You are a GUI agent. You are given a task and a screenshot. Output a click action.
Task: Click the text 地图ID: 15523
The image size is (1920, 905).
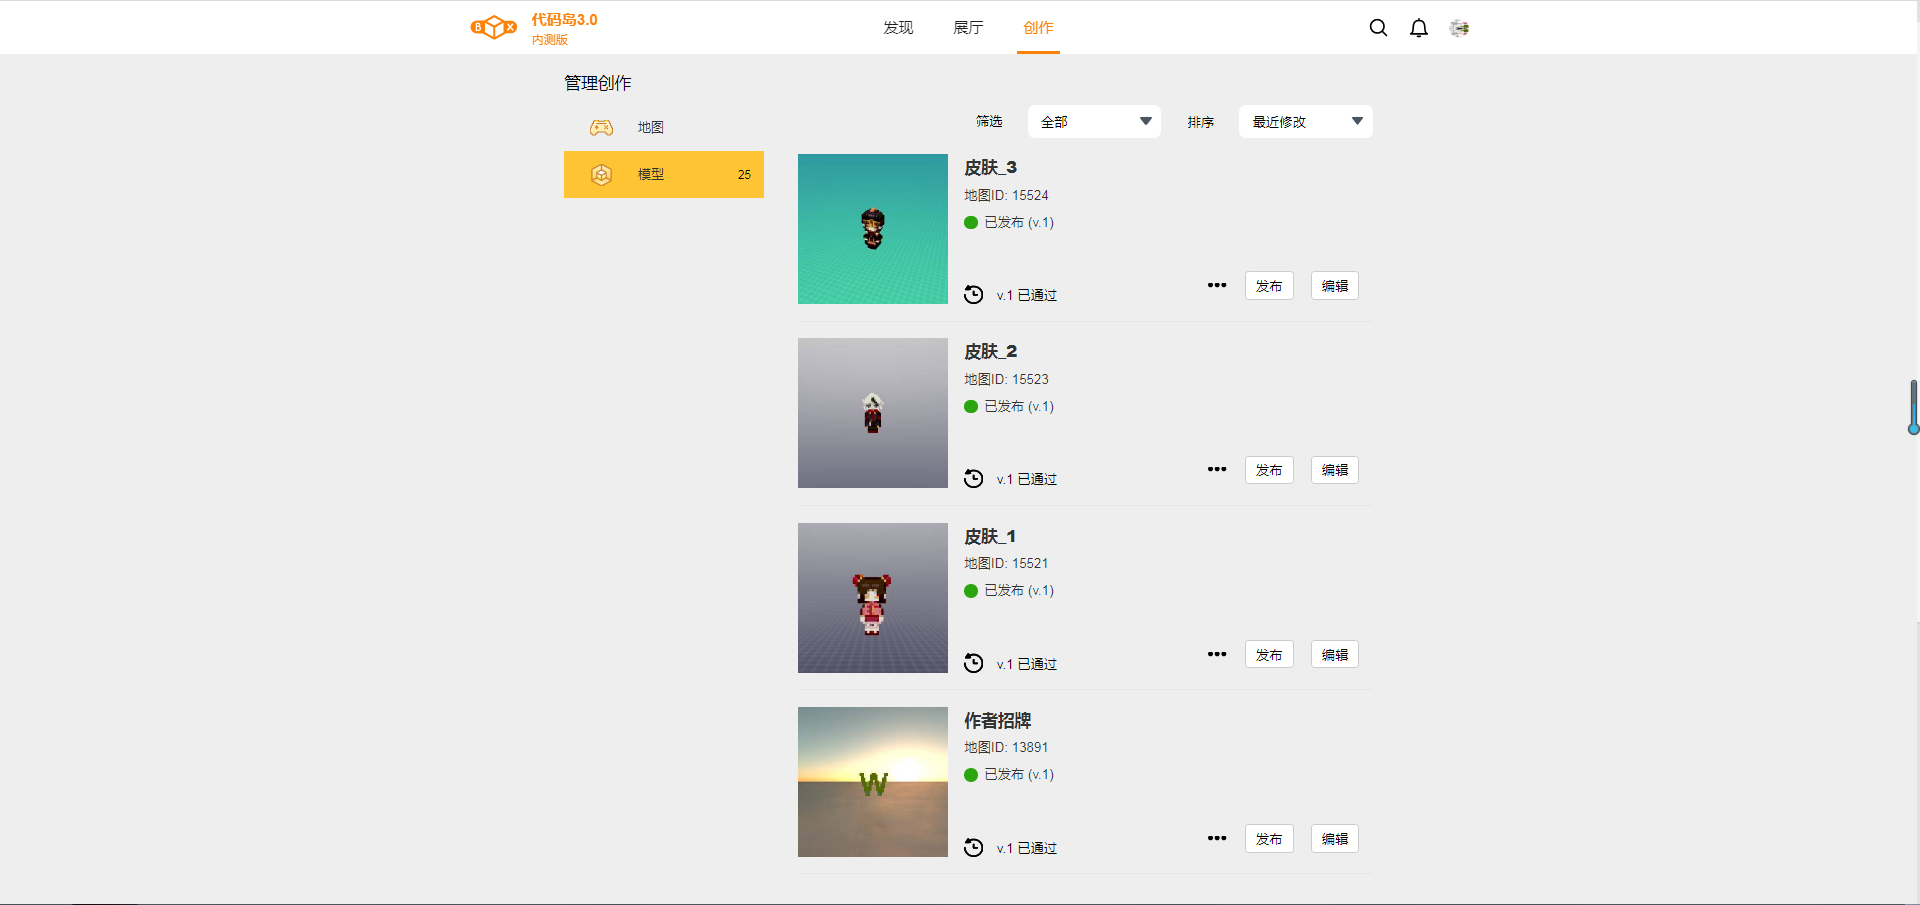(1006, 379)
